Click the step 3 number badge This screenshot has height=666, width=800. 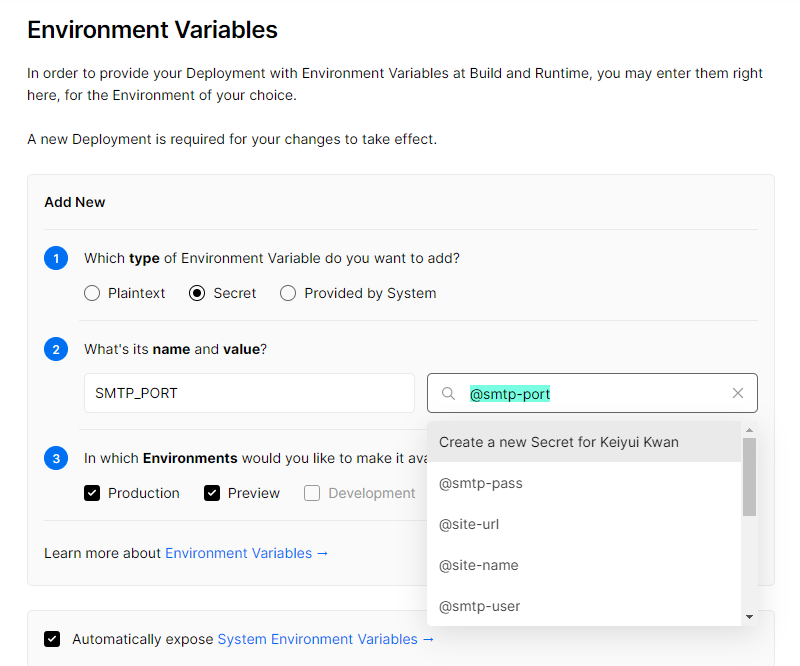56,458
